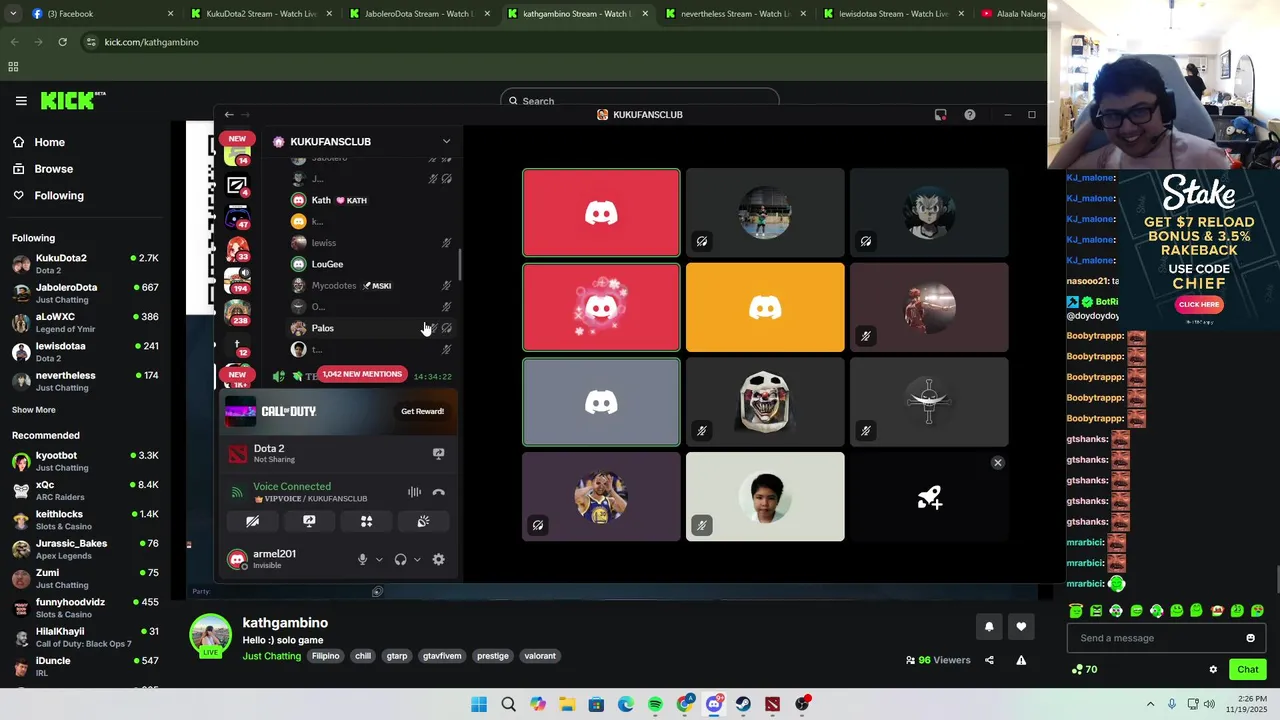Image resolution: width=1280 pixels, height=720 pixels.
Task: Open the Kick hamburger menu
Action: pos(21,101)
